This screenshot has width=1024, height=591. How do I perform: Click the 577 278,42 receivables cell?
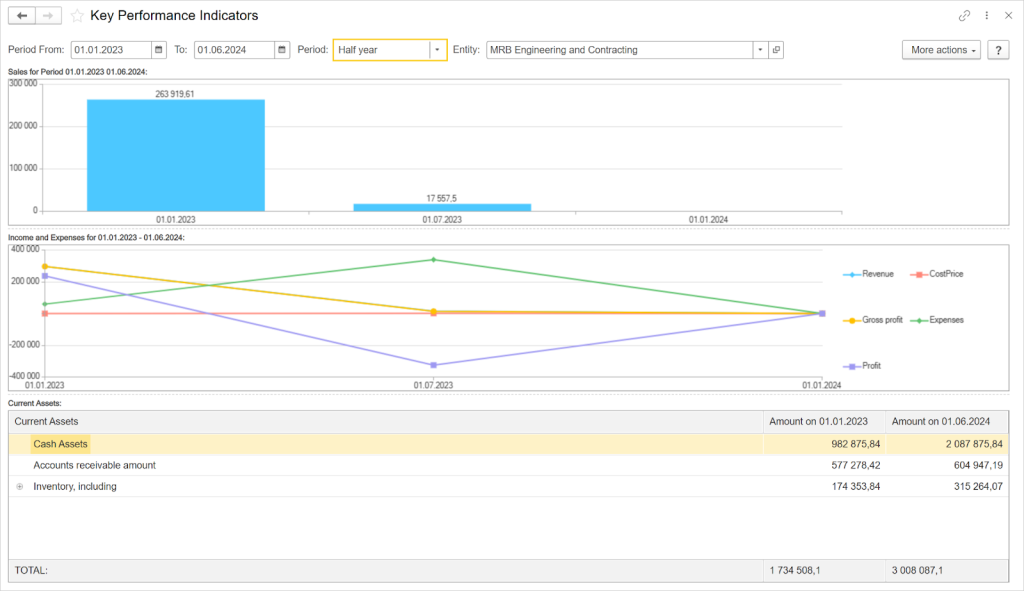[x=824, y=466]
